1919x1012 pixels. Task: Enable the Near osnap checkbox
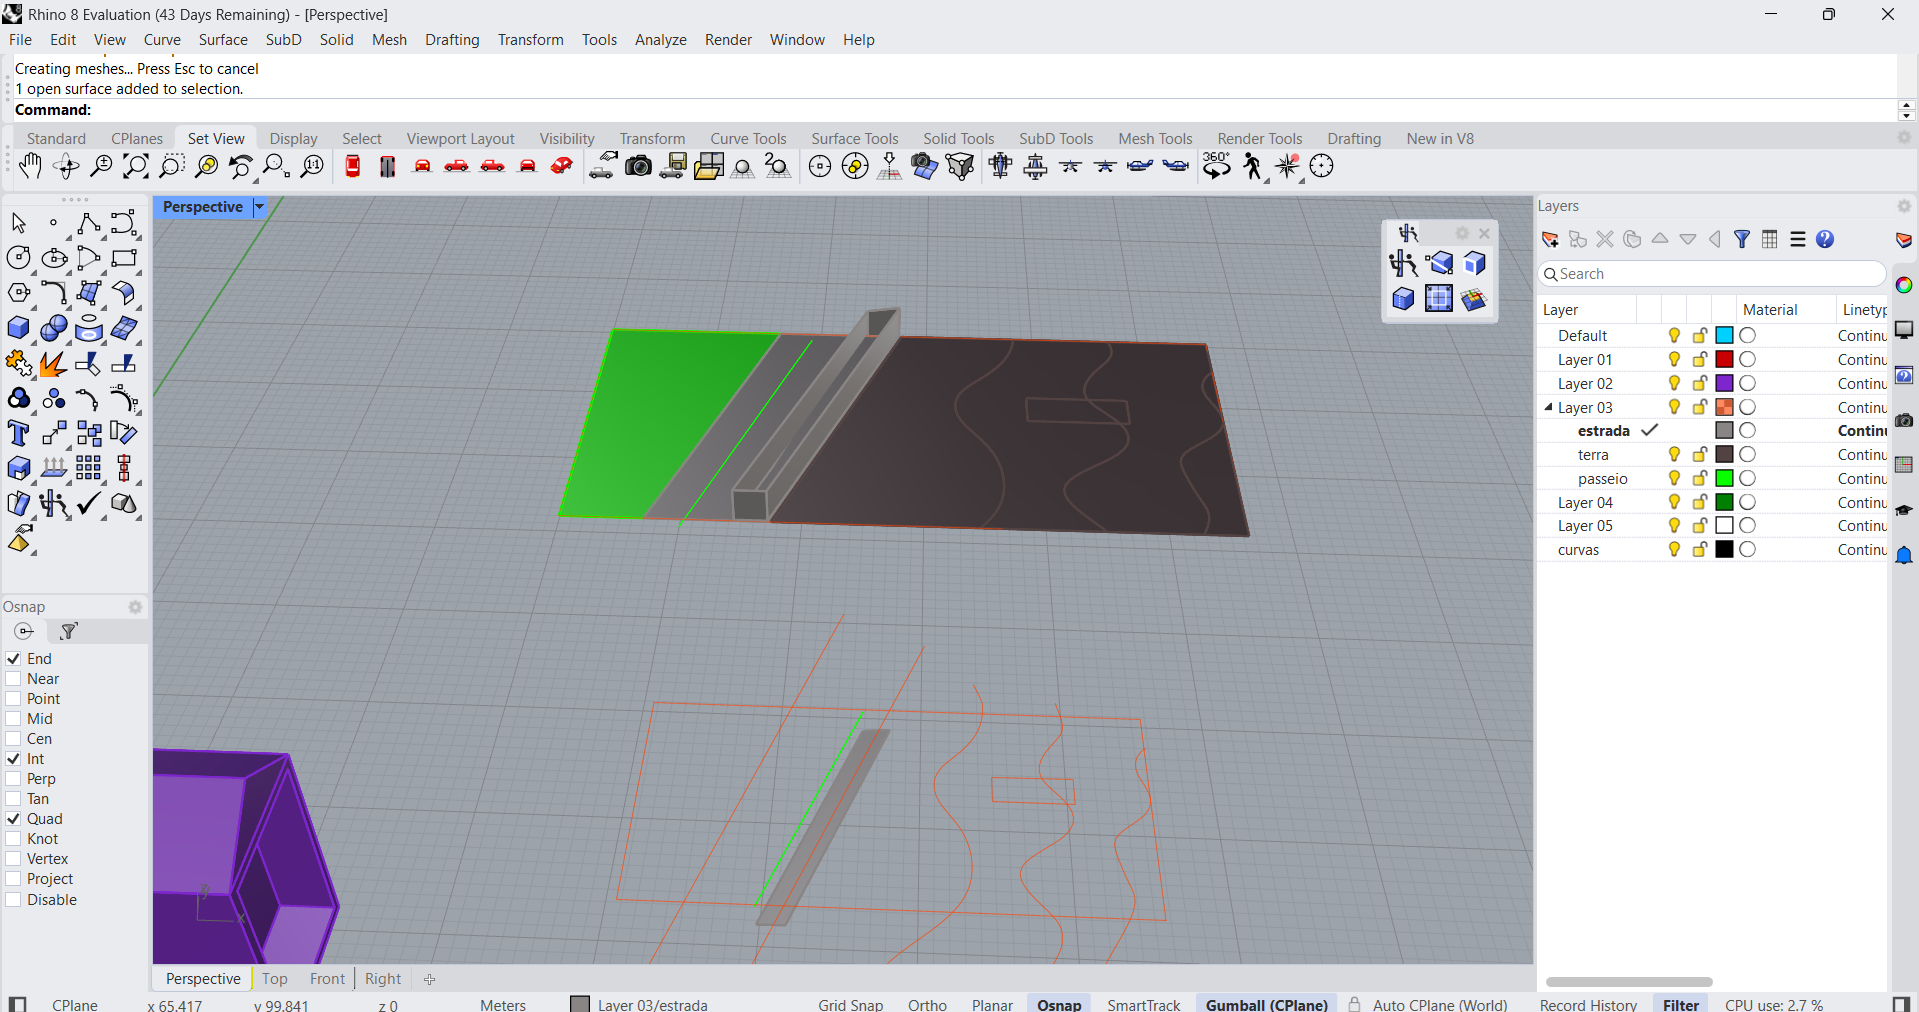click(x=14, y=679)
